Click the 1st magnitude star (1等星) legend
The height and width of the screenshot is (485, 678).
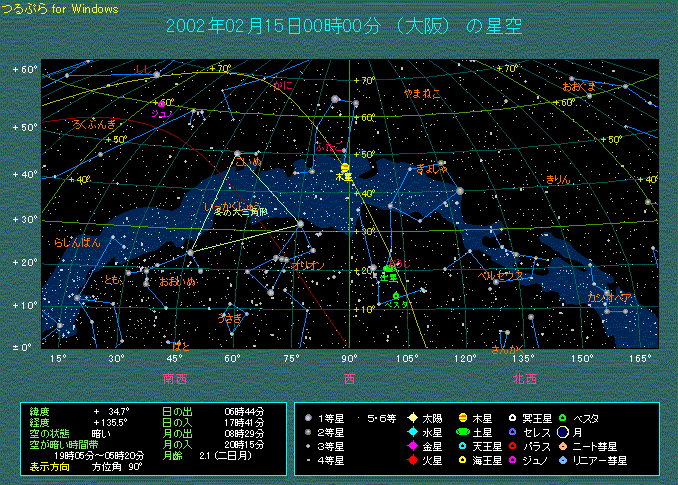pyautogui.click(x=310, y=417)
